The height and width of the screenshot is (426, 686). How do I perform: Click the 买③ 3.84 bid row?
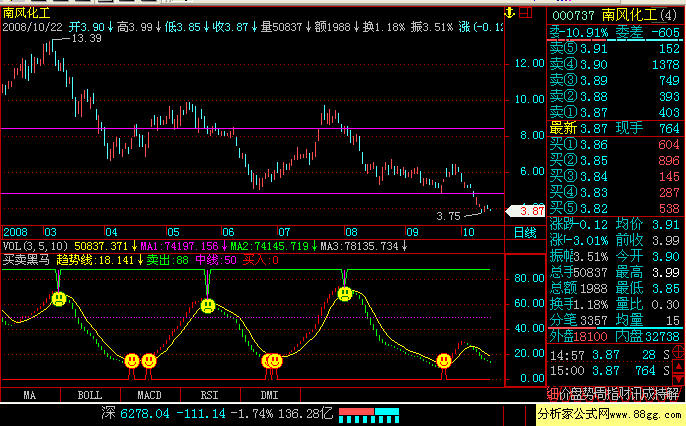(x=615, y=177)
